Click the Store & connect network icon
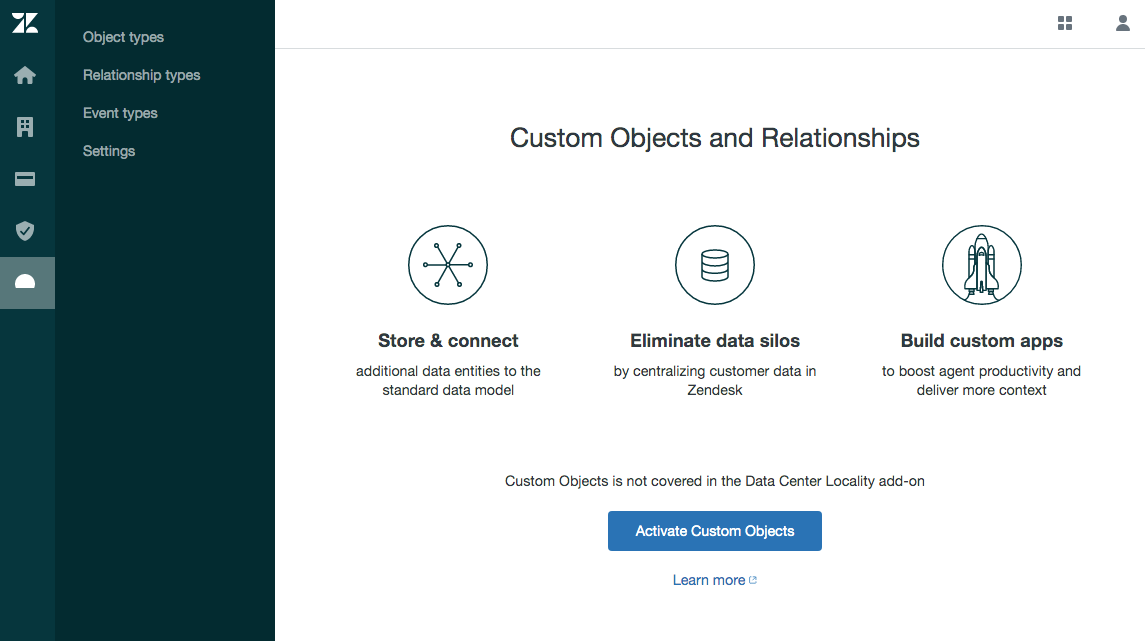 tap(448, 265)
